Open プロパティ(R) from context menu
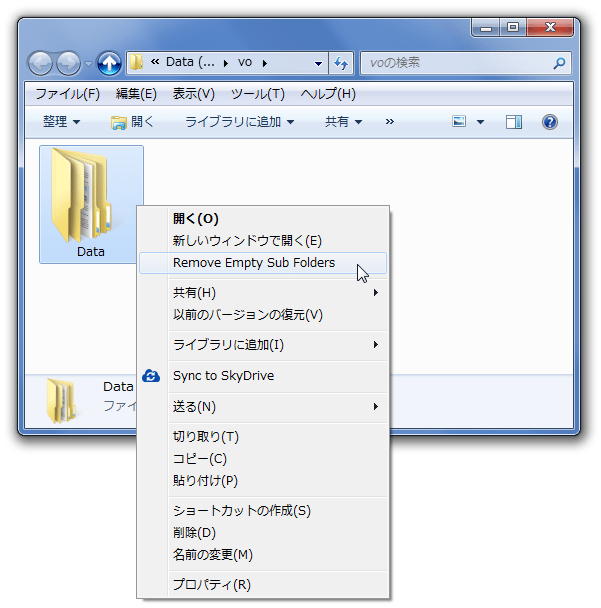This screenshot has height=608, width=601. point(263,584)
